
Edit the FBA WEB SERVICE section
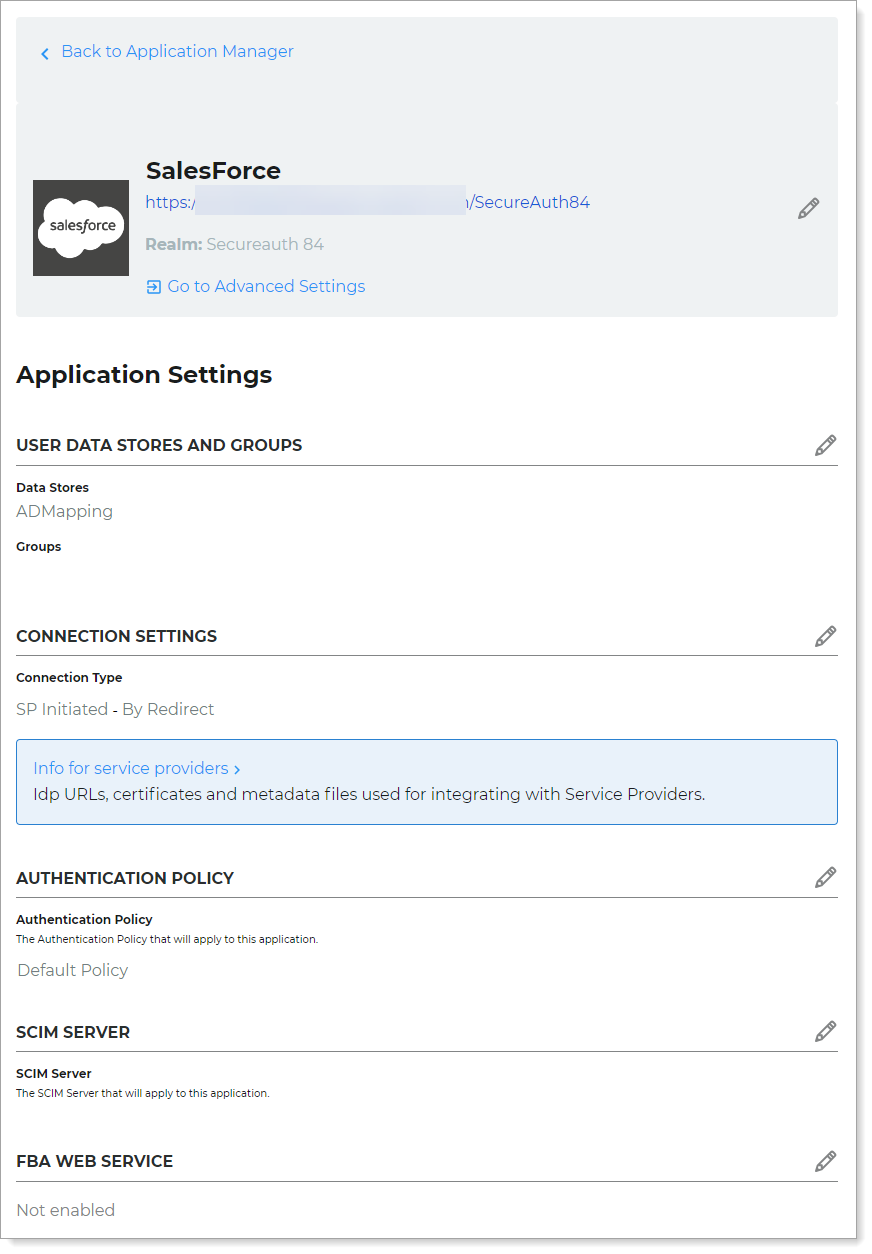[x=825, y=1161]
